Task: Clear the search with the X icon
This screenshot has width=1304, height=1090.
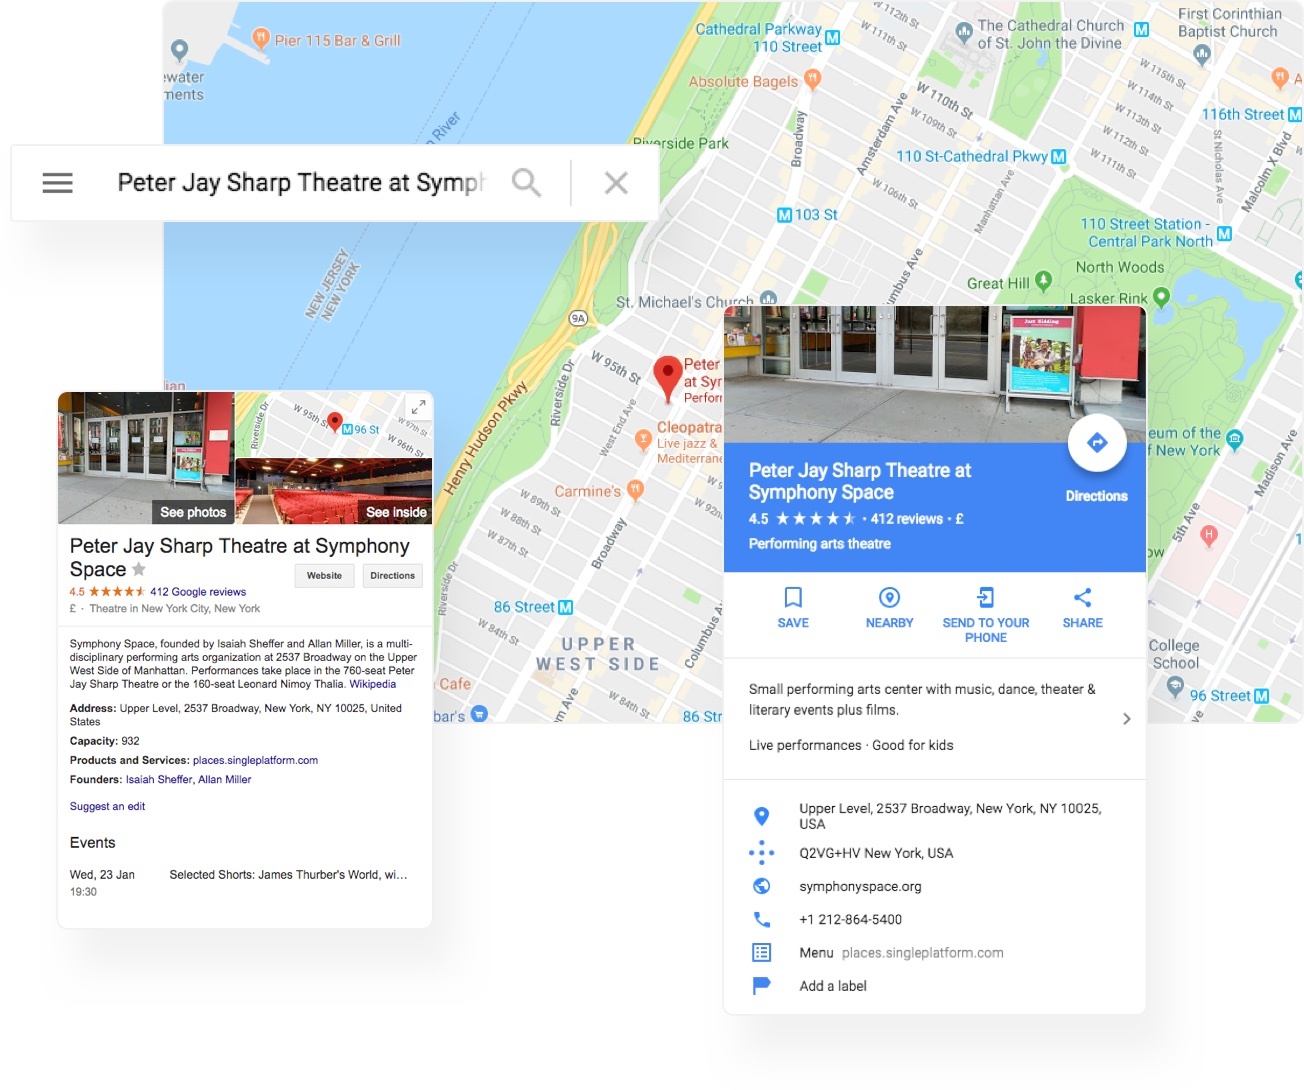Action: (x=616, y=183)
